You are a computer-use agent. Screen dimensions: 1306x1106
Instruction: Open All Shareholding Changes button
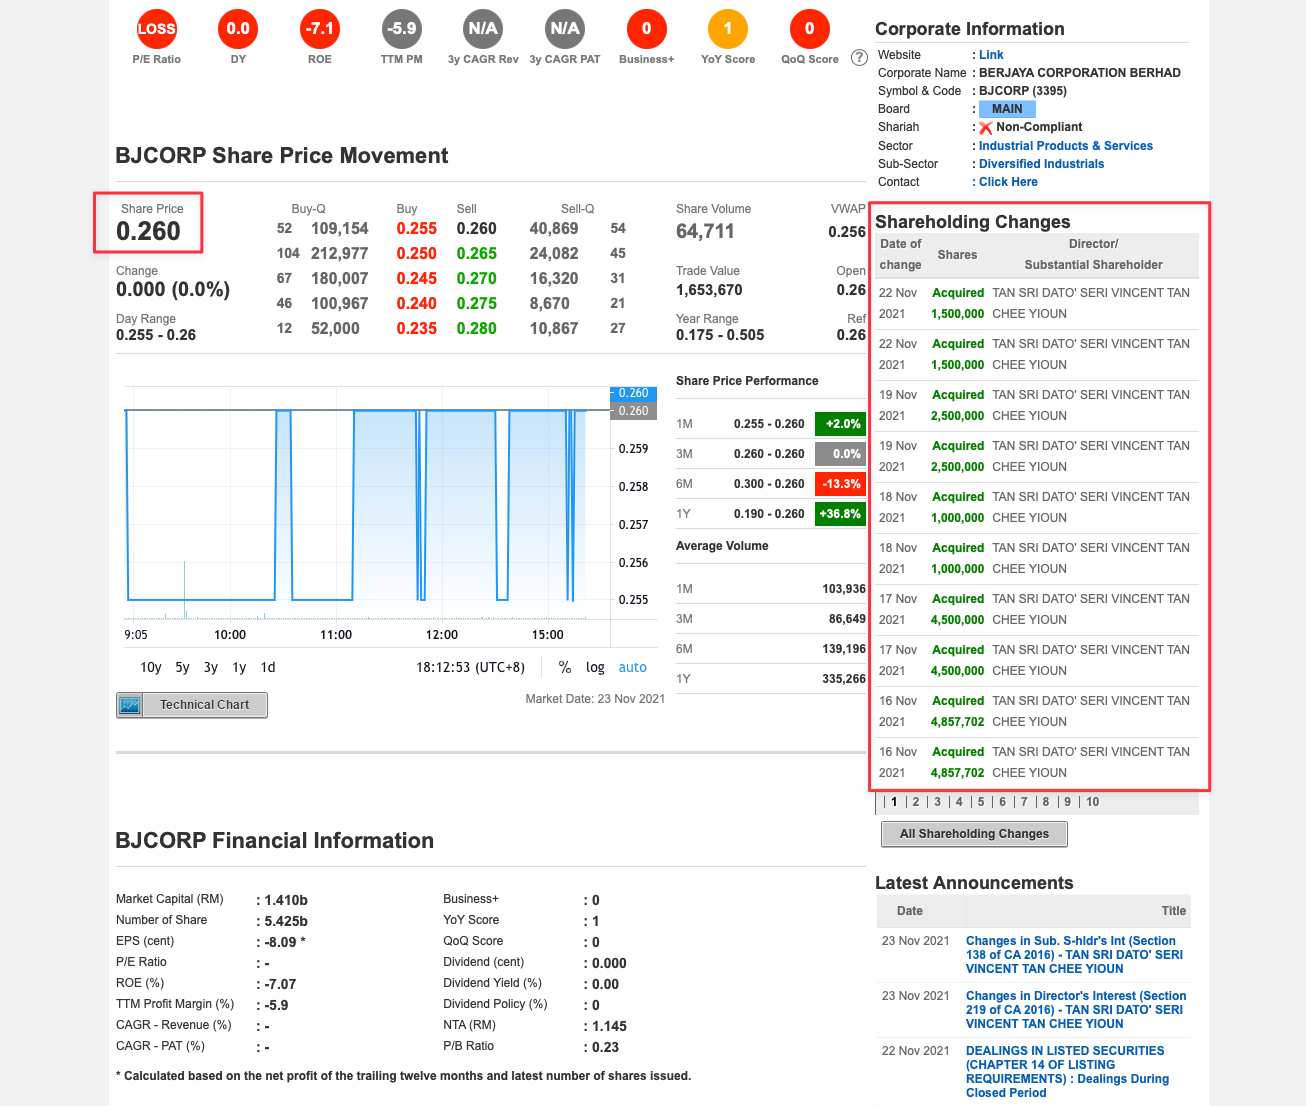click(974, 834)
